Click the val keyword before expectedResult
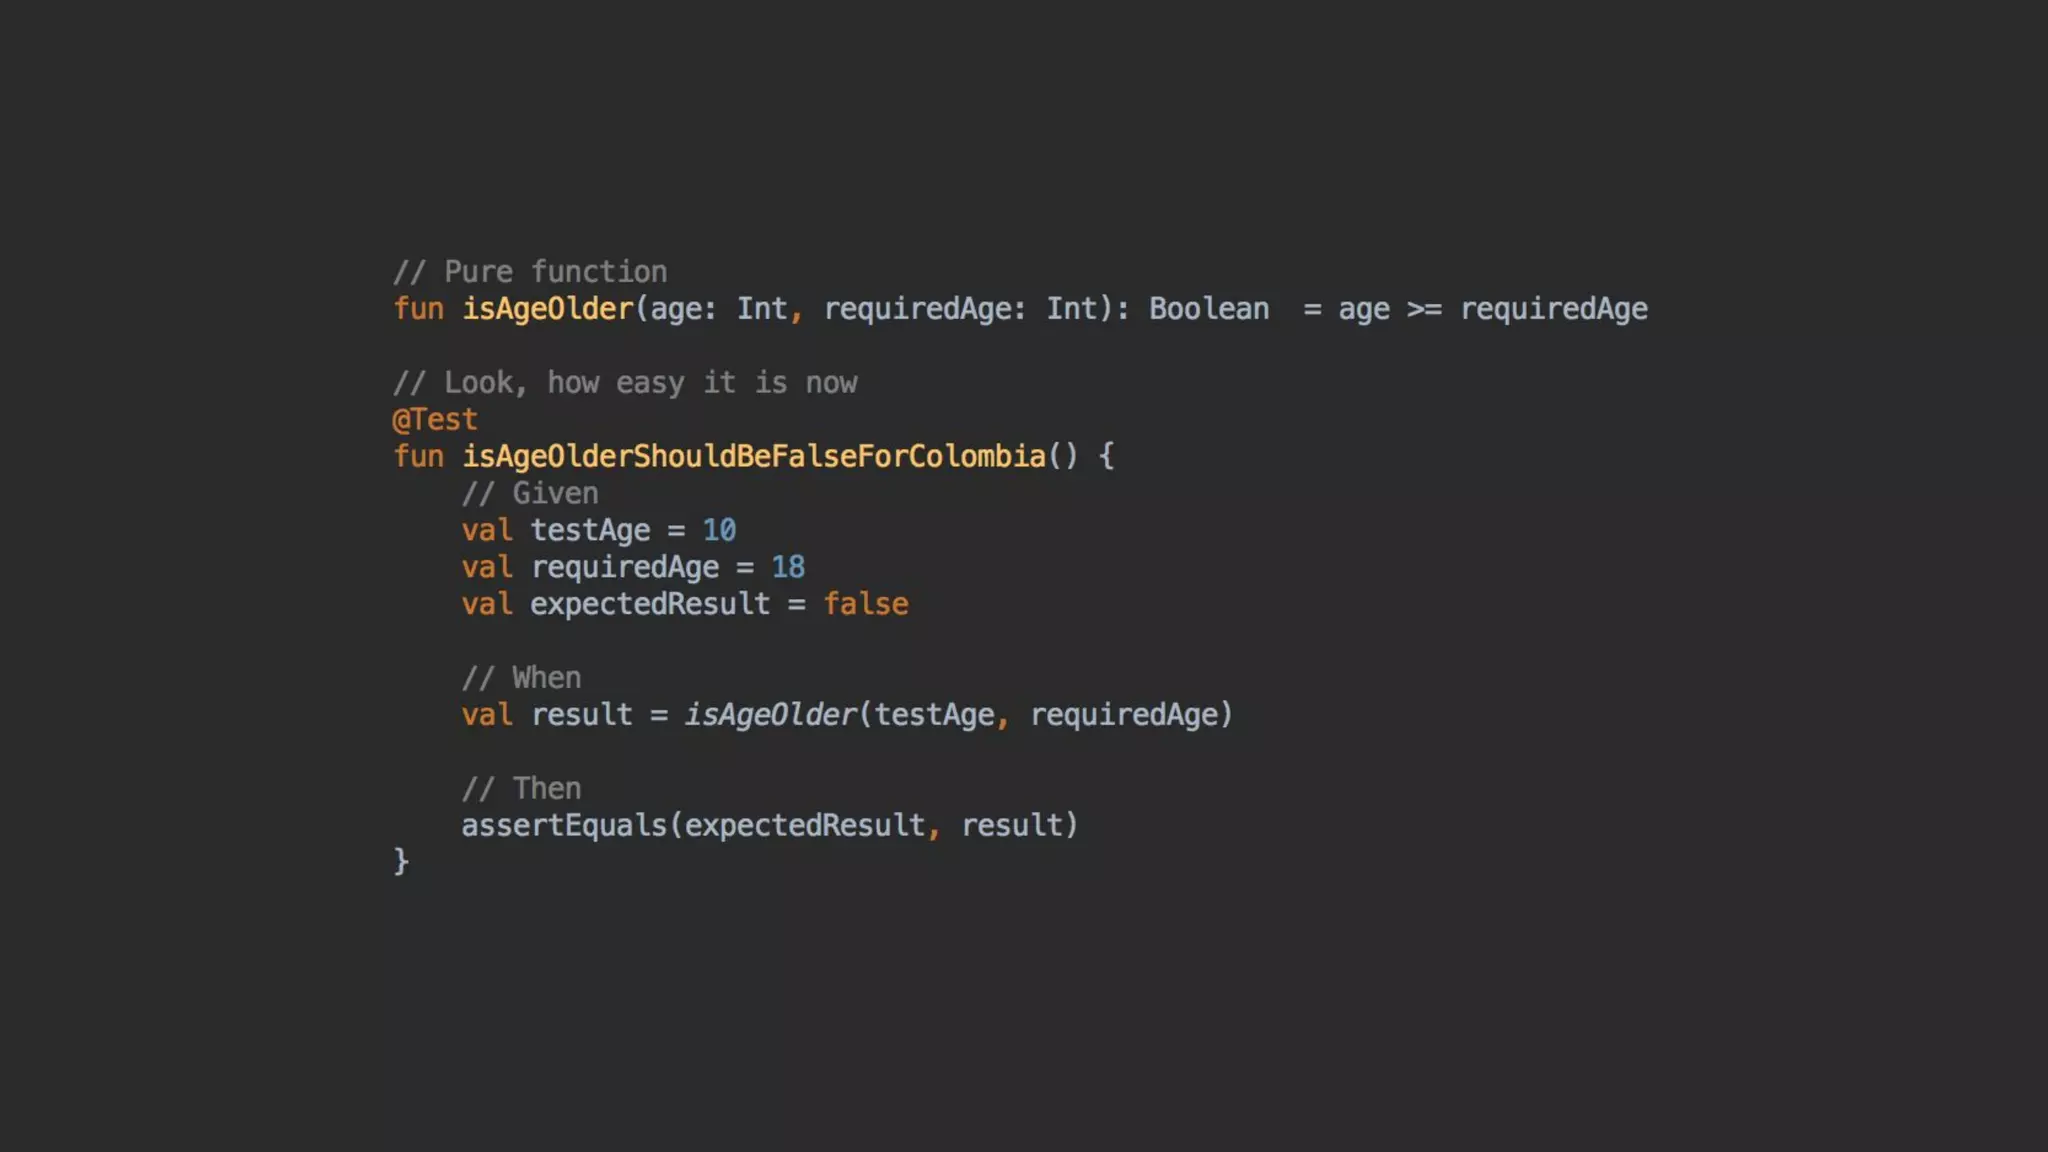 pyautogui.click(x=487, y=604)
